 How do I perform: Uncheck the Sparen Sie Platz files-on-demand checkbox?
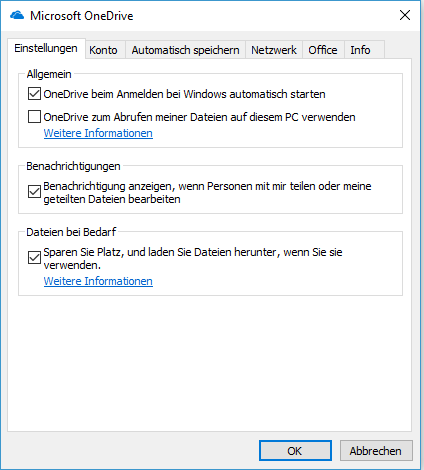[34, 258]
